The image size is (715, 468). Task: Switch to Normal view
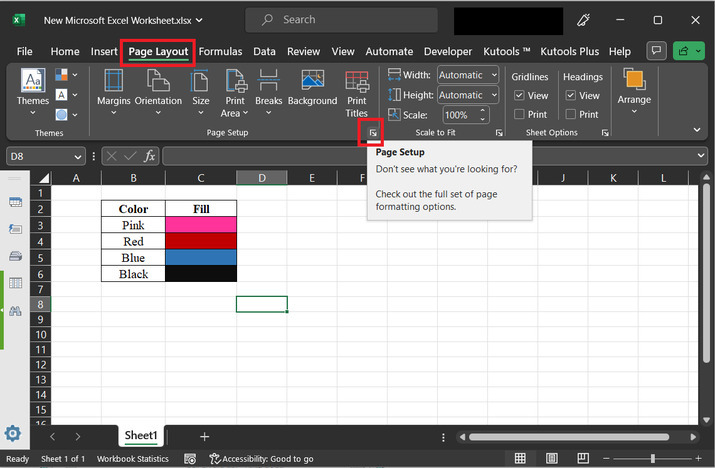[520, 458]
